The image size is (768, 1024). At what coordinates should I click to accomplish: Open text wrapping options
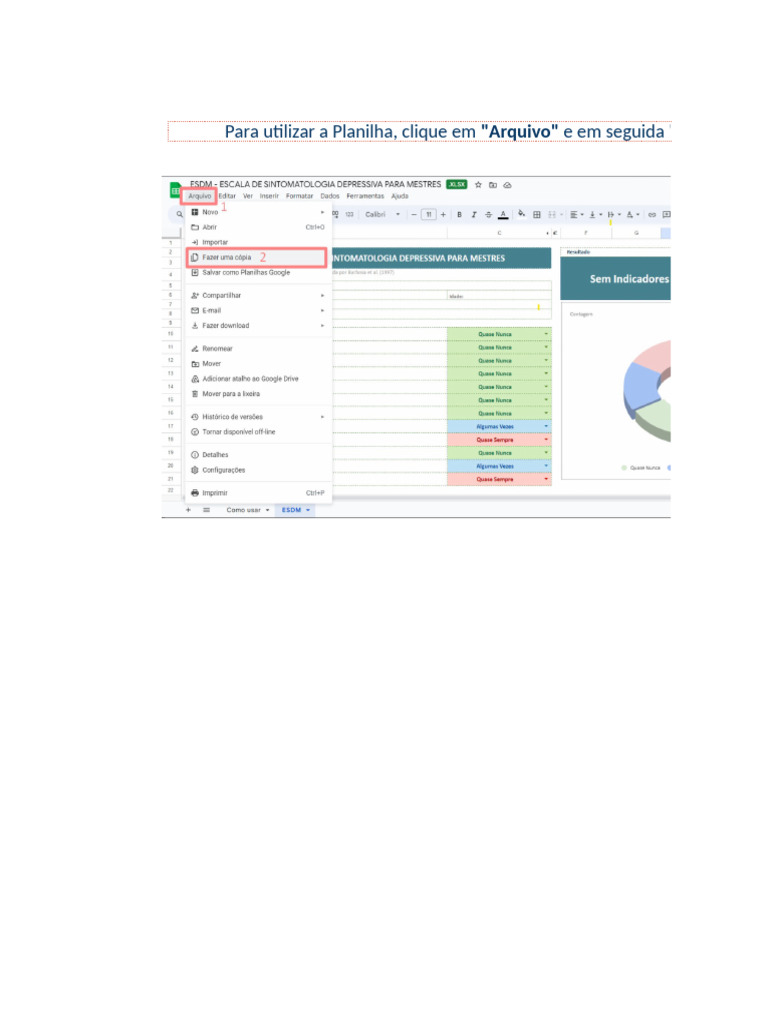[614, 214]
